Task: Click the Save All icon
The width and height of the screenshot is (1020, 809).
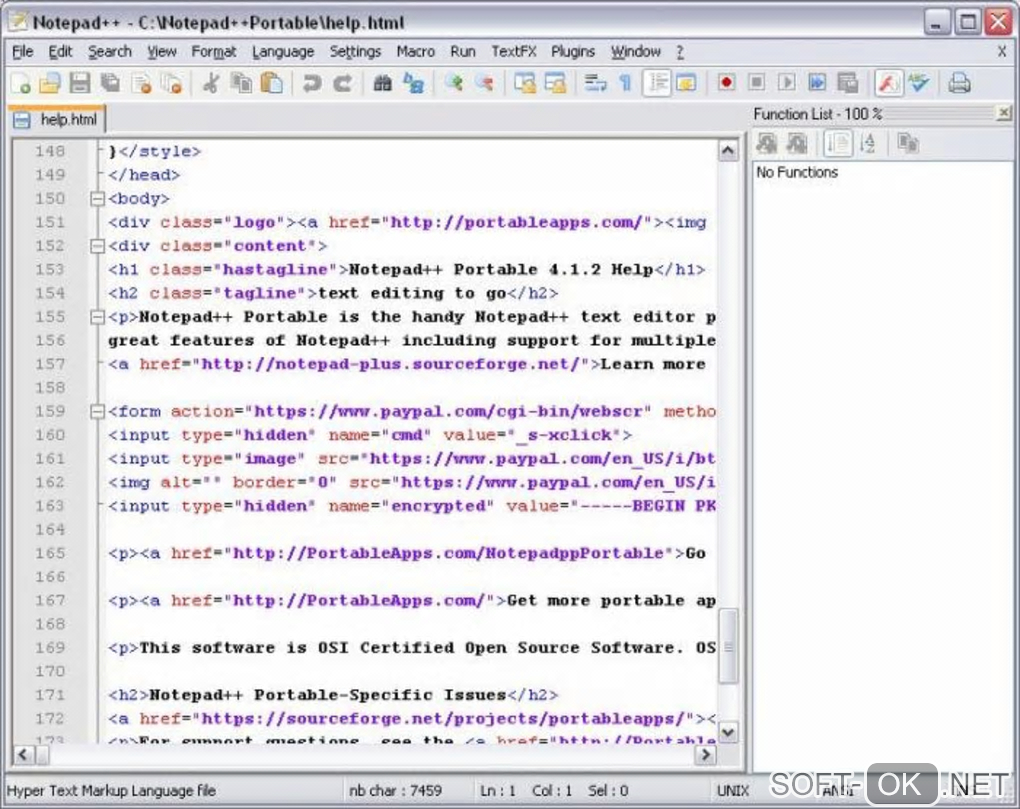Action: pyautogui.click(x=111, y=83)
